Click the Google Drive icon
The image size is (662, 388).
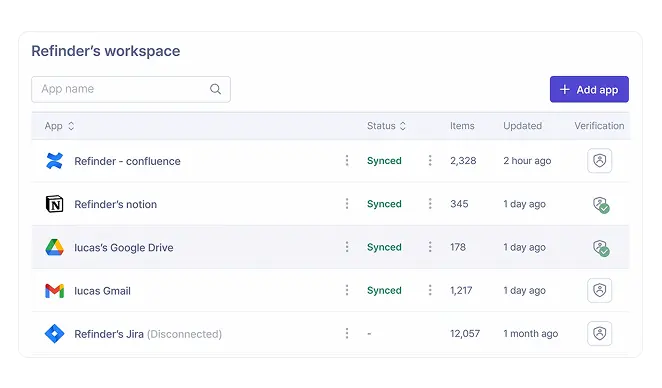[x=54, y=247]
